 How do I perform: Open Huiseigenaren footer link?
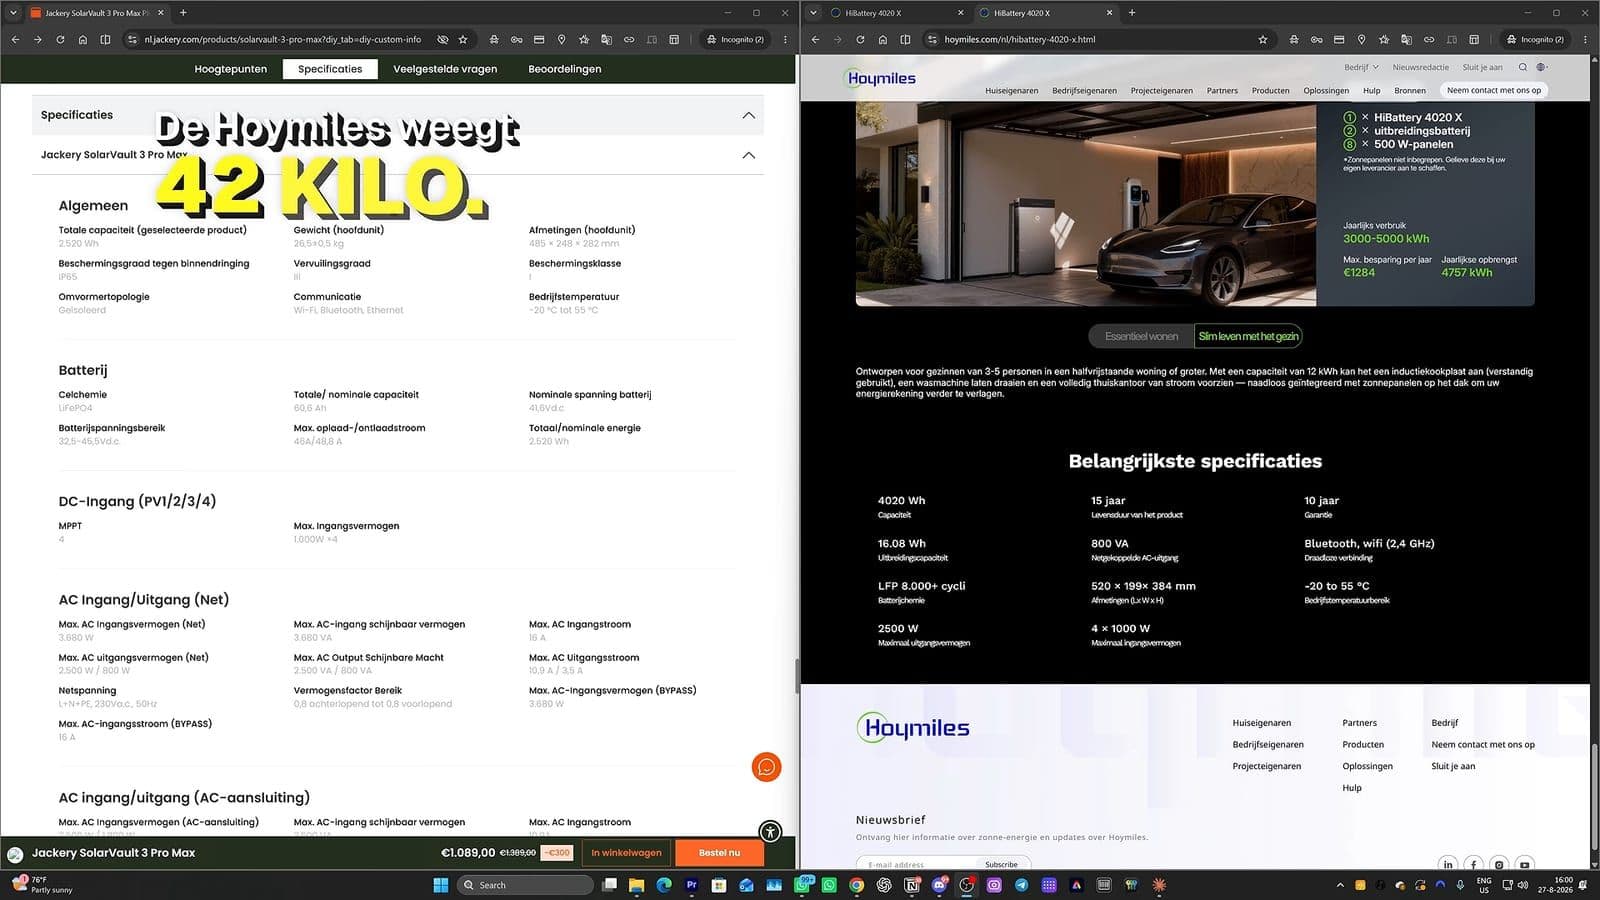pyautogui.click(x=1261, y=723)
